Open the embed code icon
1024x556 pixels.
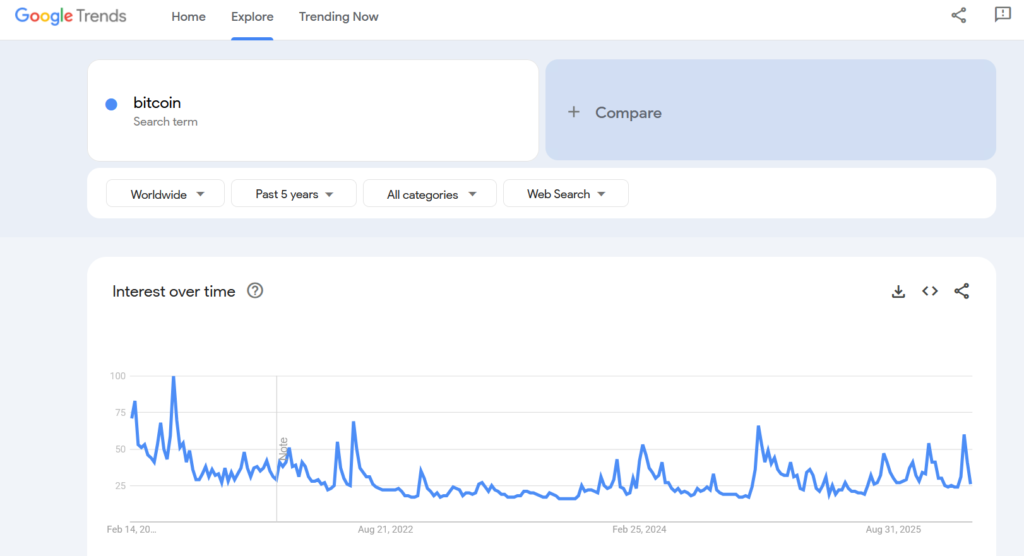click(x=930, y=291)
